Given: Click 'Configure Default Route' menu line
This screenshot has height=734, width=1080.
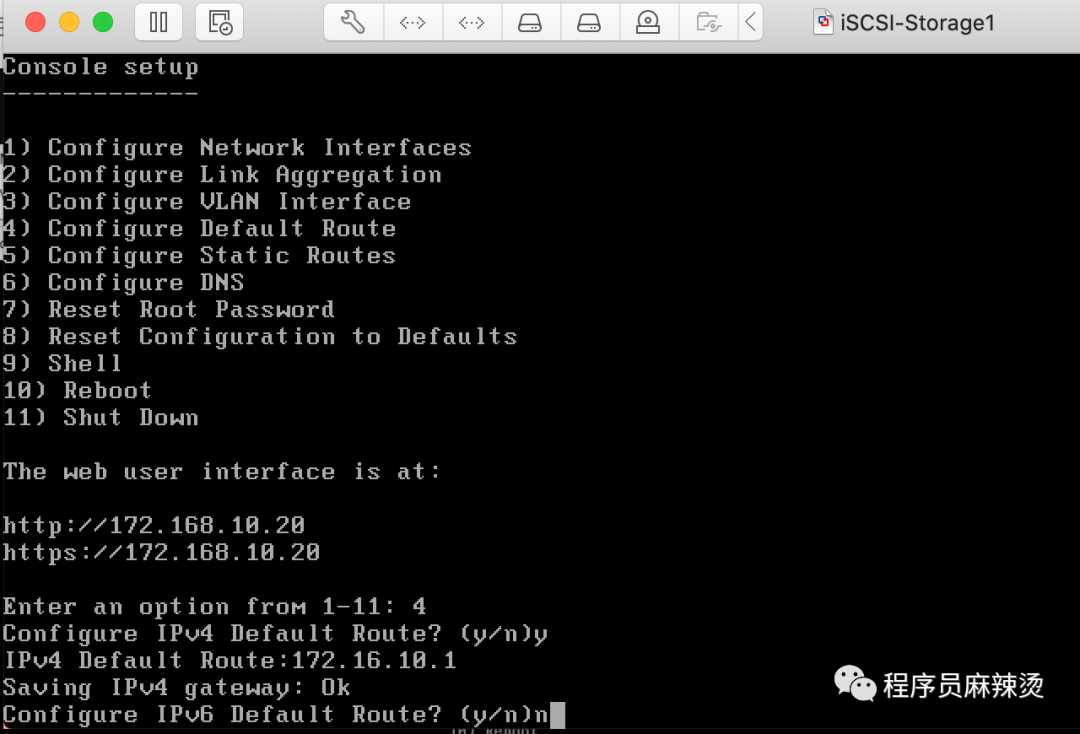Looking at the screenshot, I should tap(199, 228).
